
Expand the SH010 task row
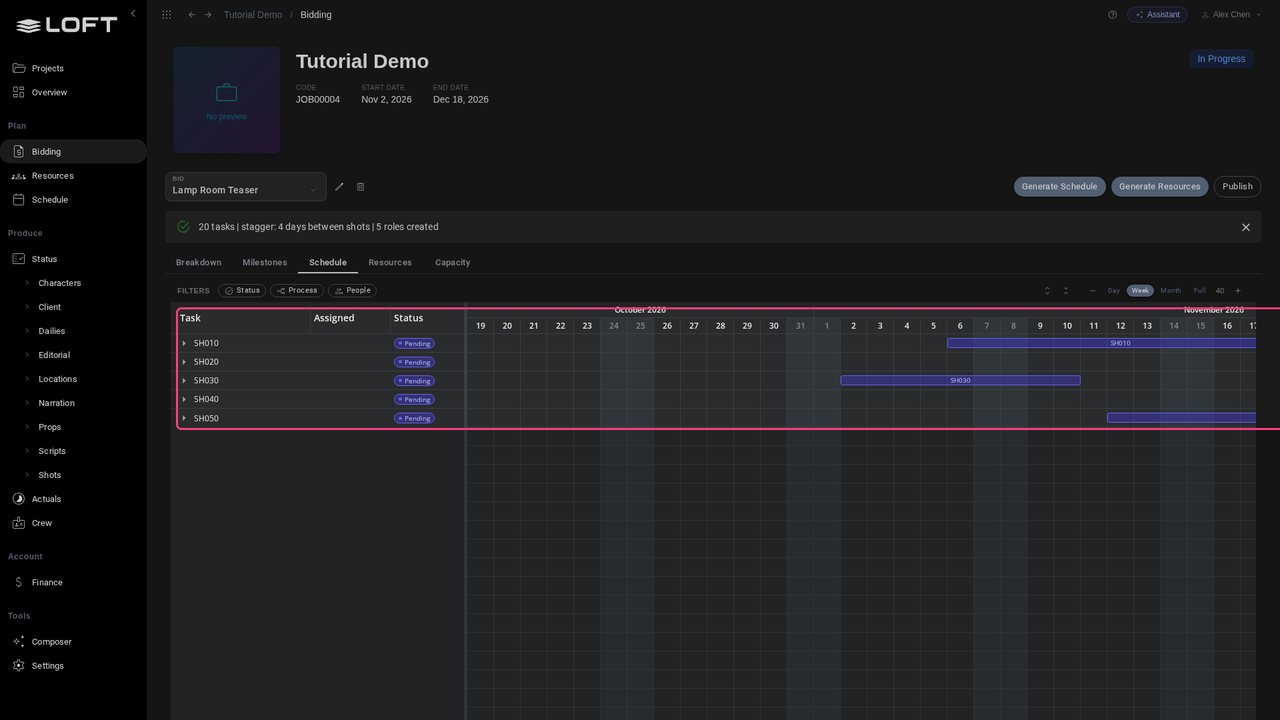[184, 343]
